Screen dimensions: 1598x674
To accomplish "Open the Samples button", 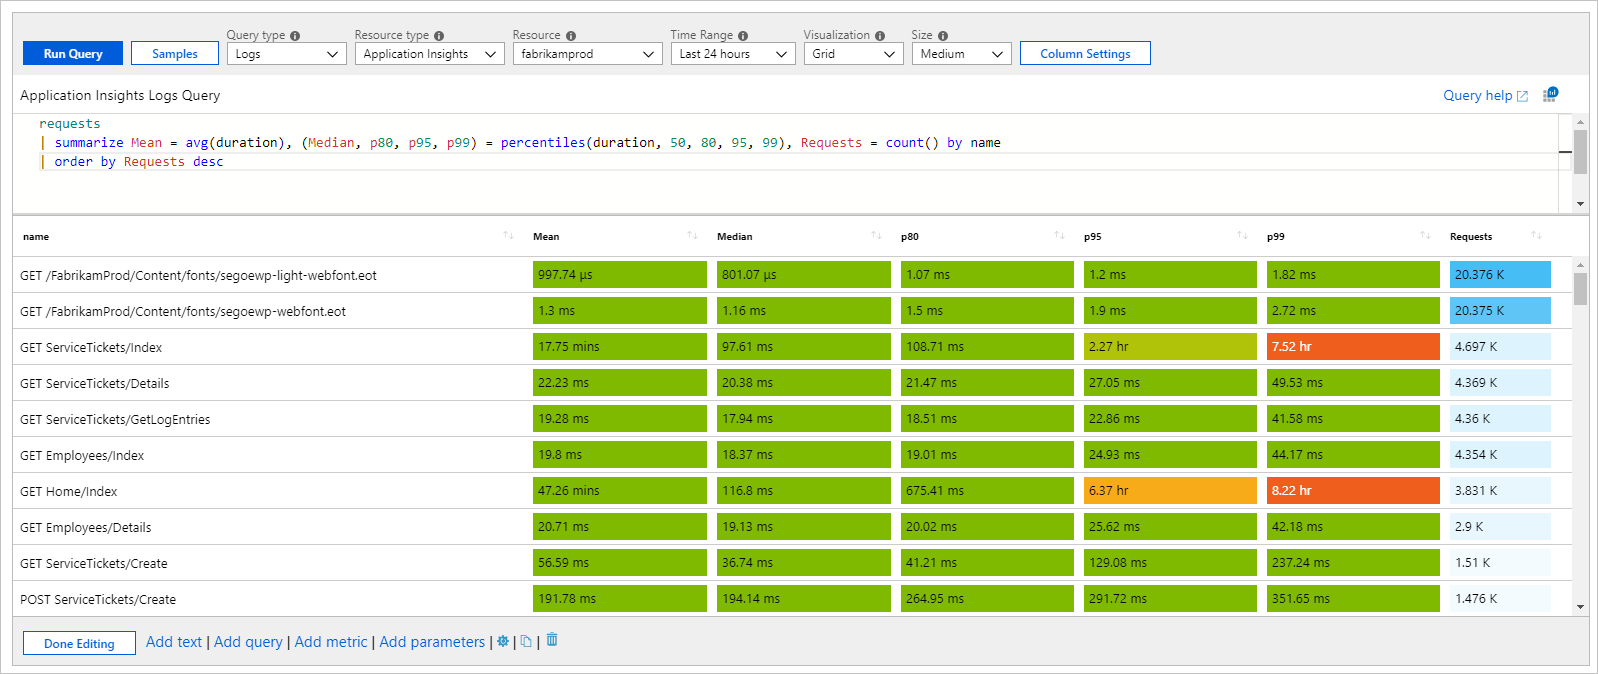I will click(175, 54).
